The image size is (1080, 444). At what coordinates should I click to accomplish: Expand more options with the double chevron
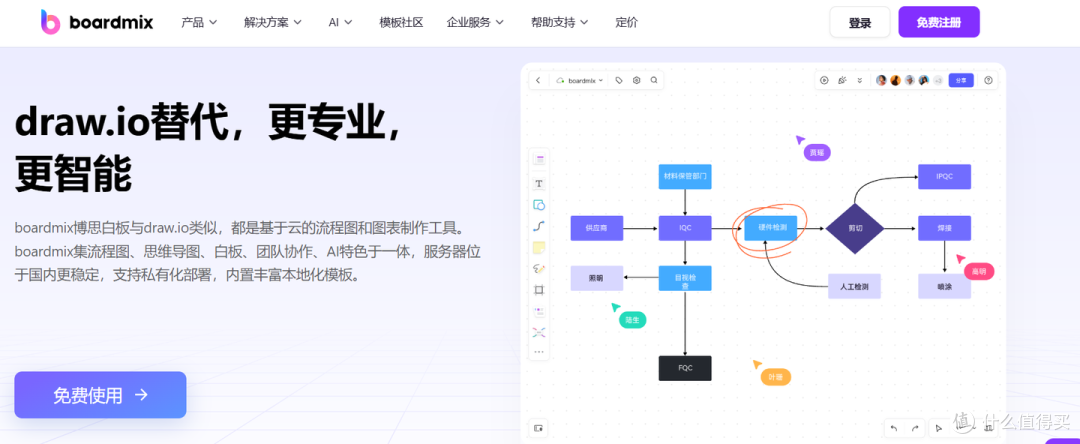coord(860,80)
